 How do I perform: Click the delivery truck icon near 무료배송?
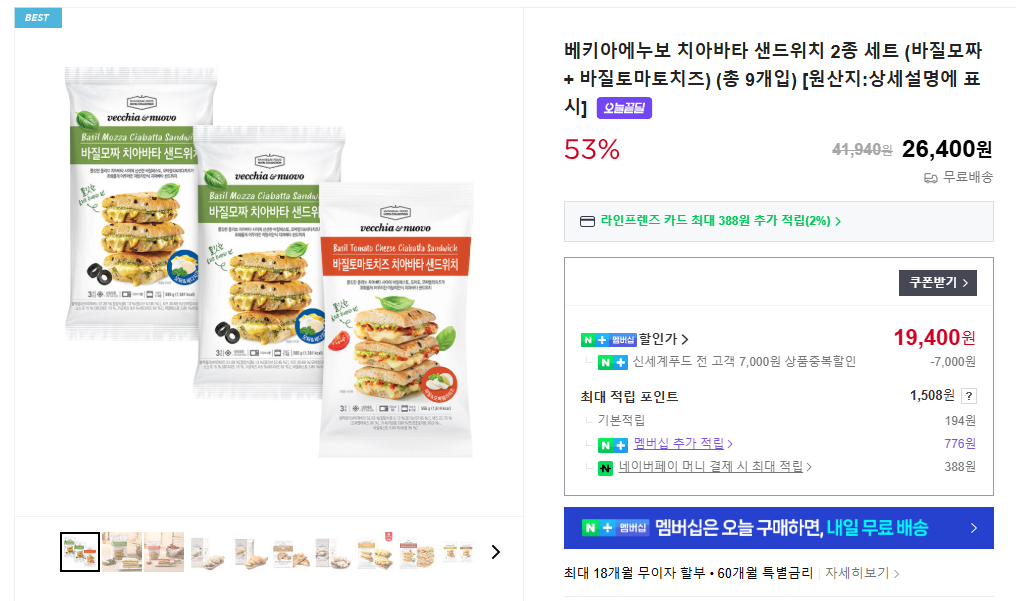click(x=930, y=178)
